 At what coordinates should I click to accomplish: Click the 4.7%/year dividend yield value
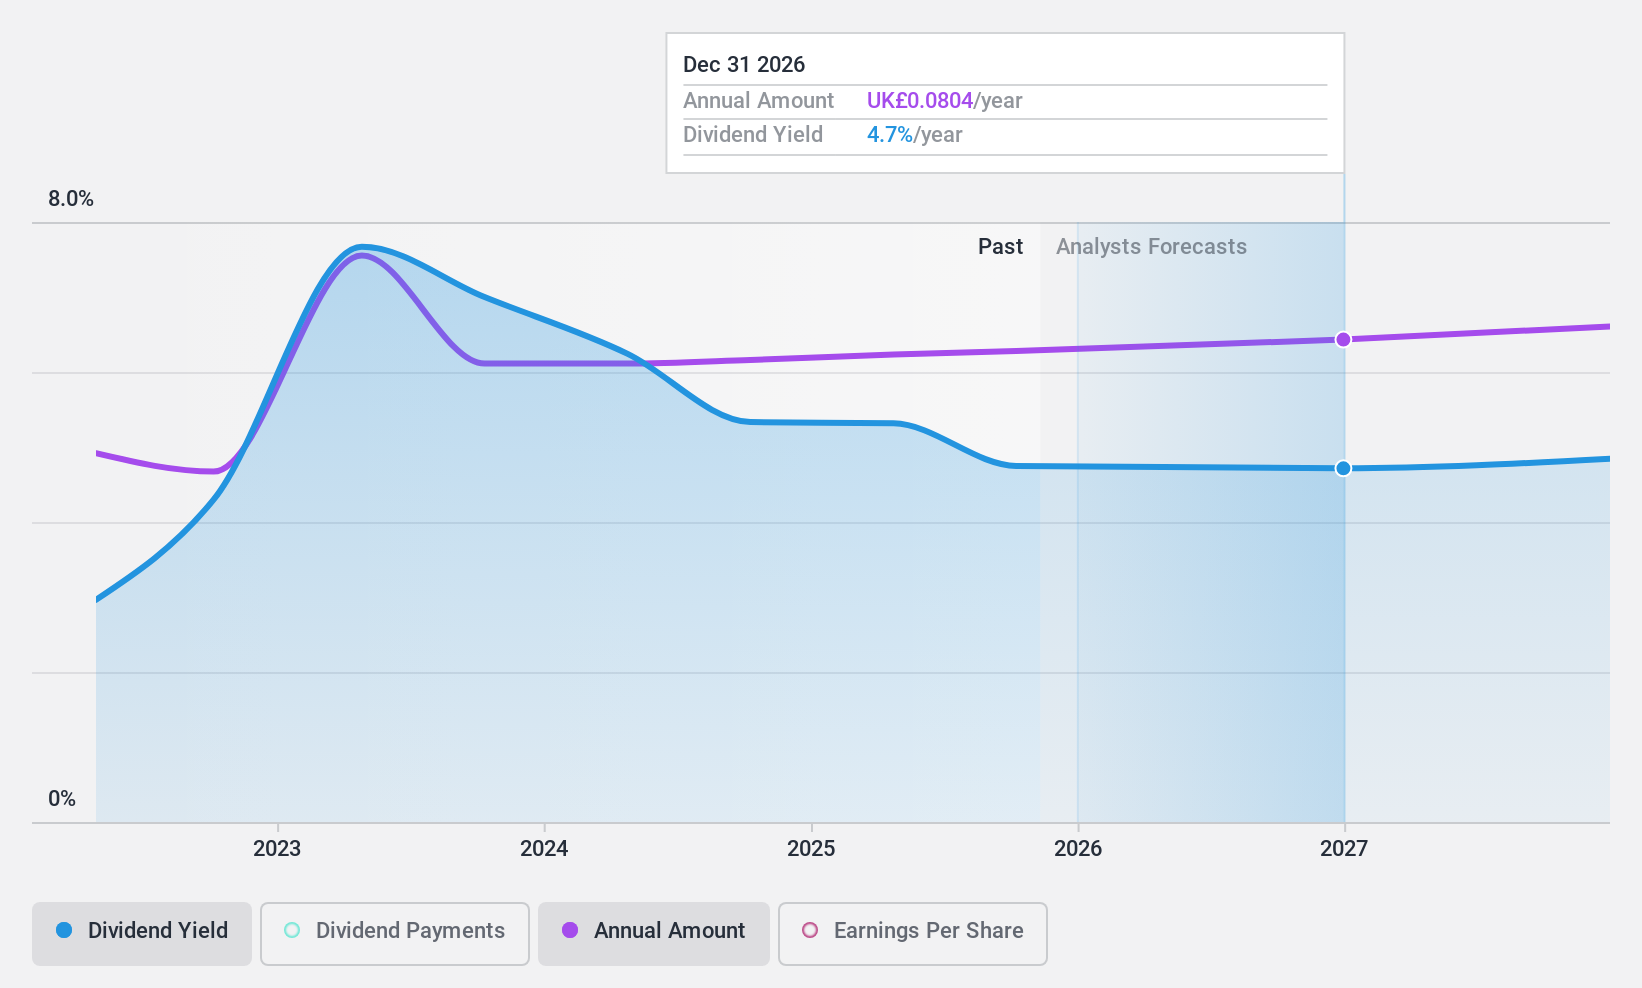click(889, 134)
